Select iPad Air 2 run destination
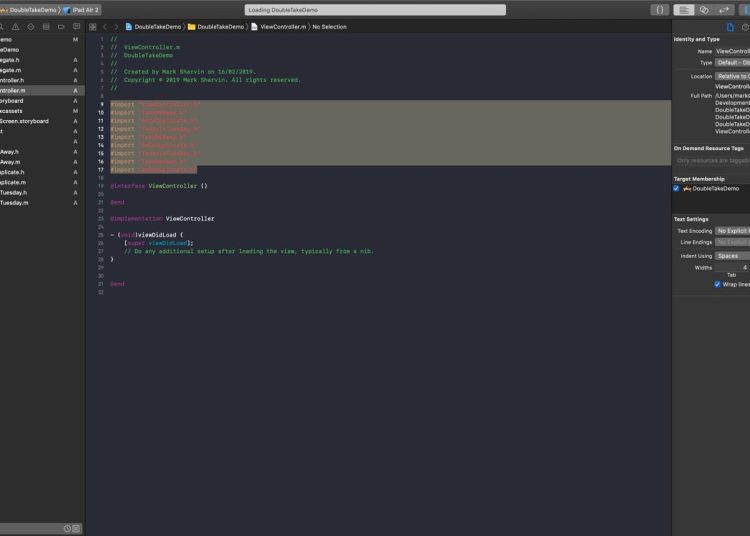This screenshot has width=750, height=536. (82, 9)
